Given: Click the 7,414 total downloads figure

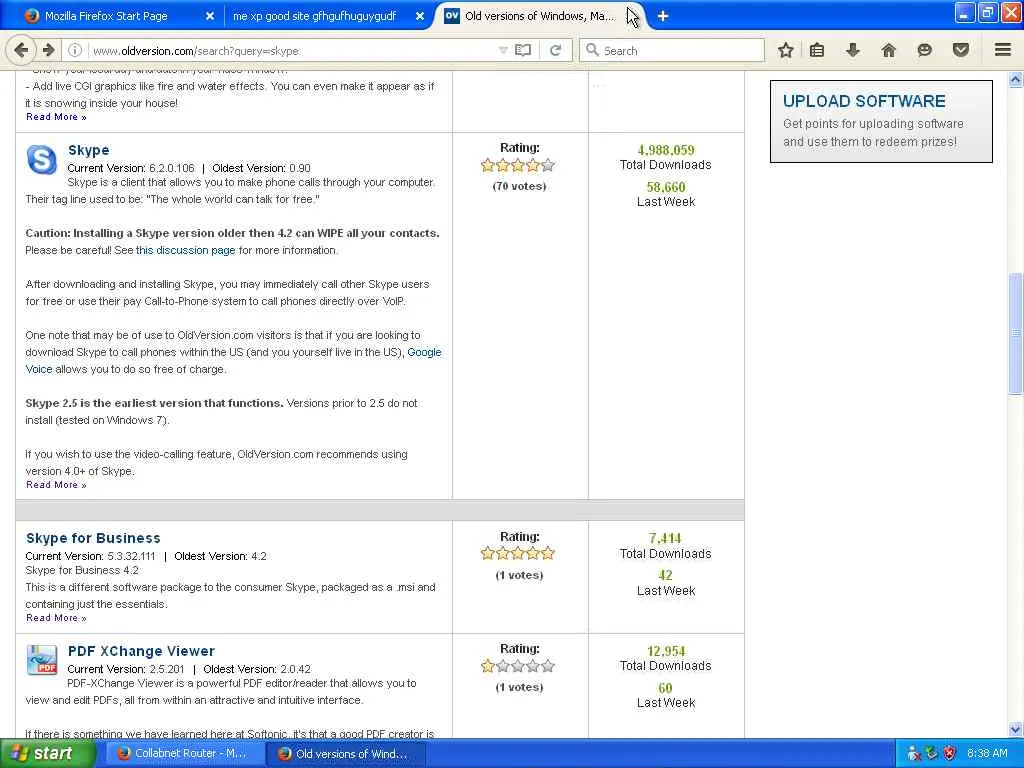Looking at the screenshot, I should 665,538.
